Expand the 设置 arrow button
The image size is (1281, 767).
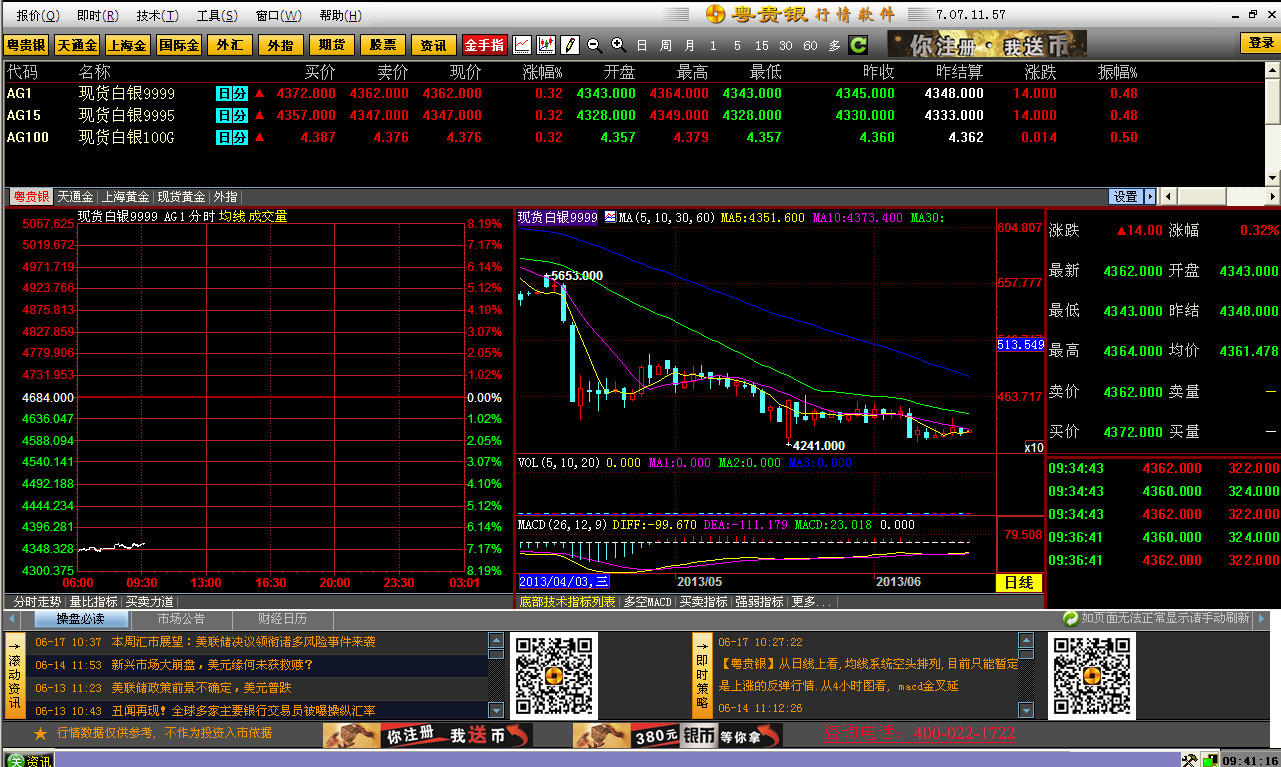click(x=1150, y=197)
